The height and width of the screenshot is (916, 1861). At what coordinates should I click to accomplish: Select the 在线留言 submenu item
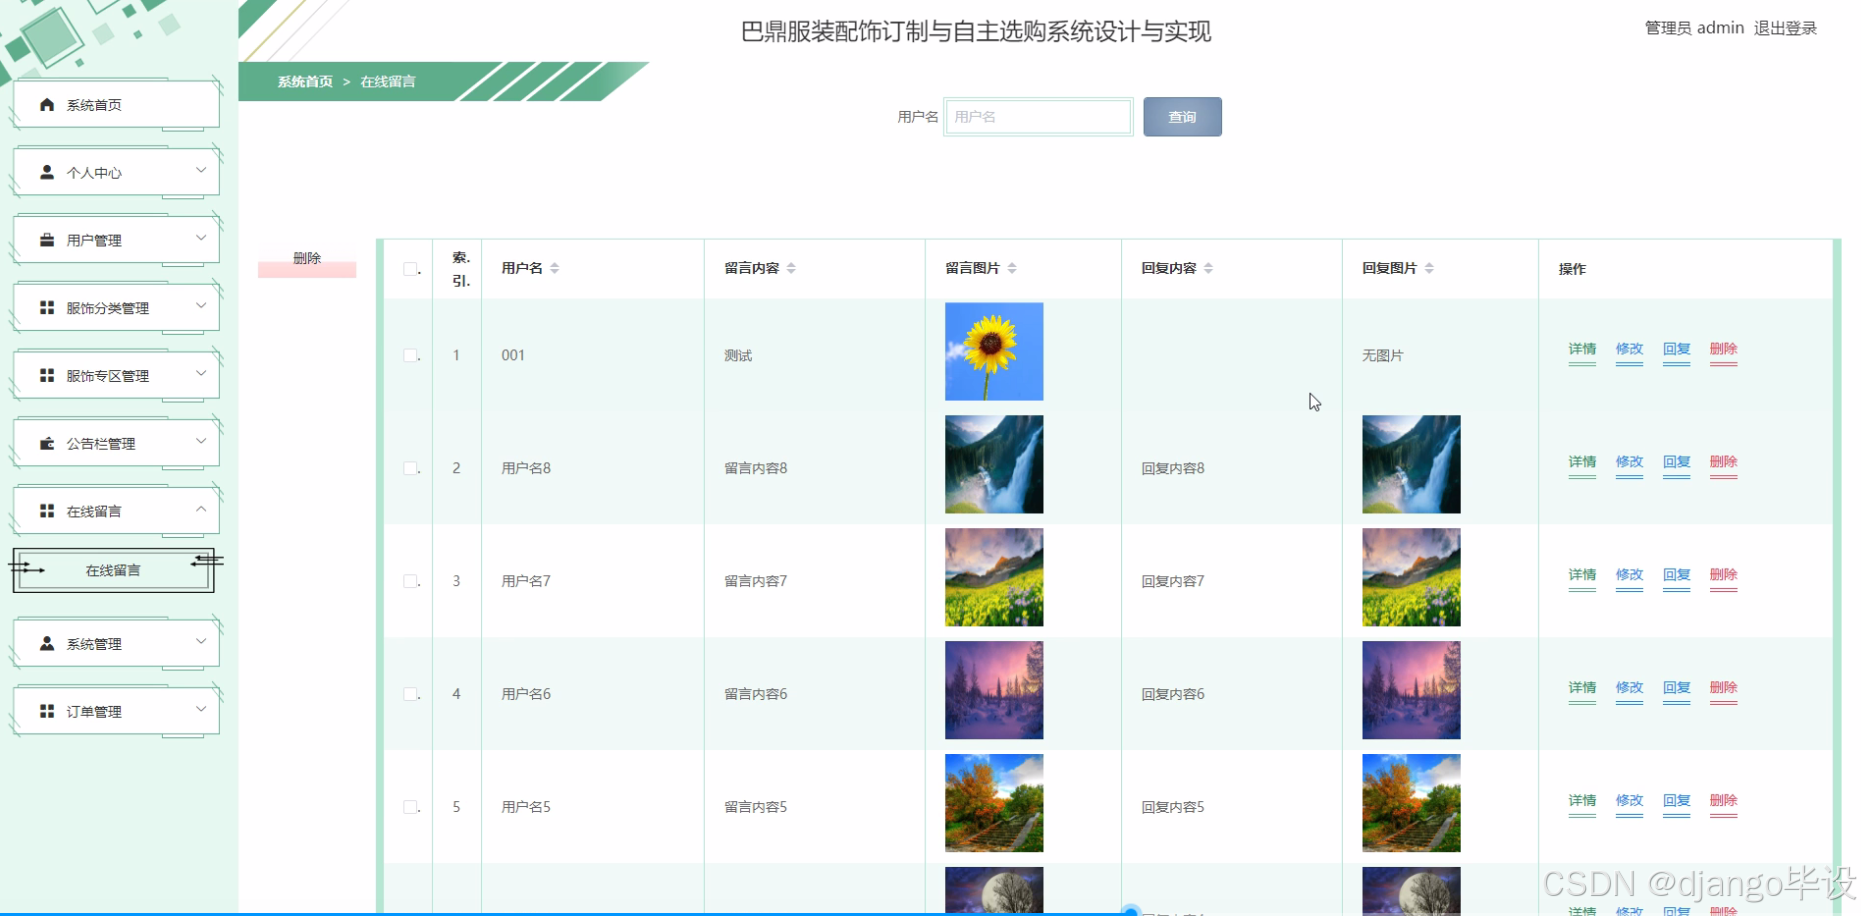click(x=113, y=570)
